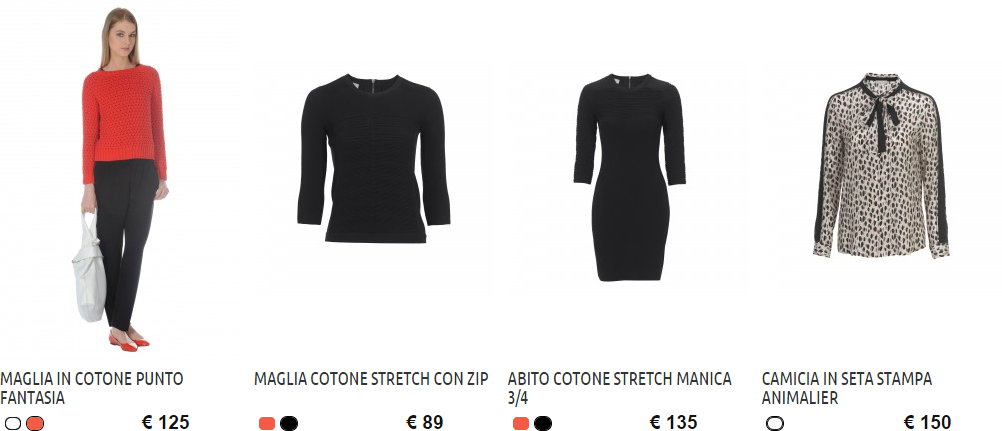This screenshot has width=1002, height=431.
Task: Select red color for Maglia Punto Fantasia
Action: [x=35, y=423]
